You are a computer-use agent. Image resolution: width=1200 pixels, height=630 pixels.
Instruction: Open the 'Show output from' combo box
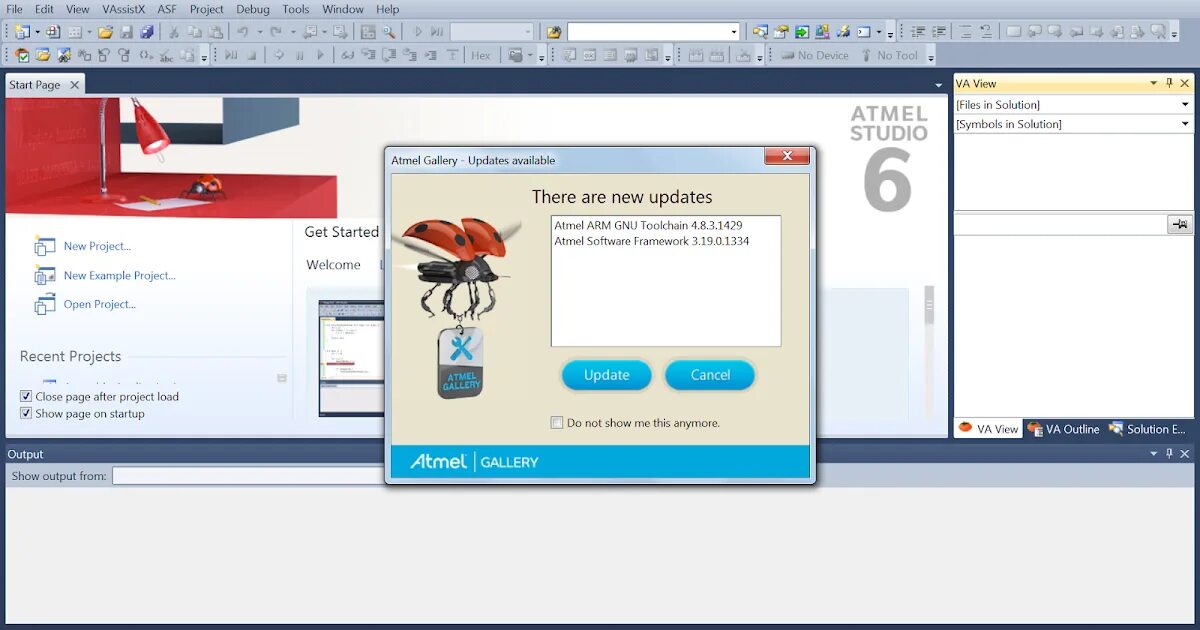coord(246,476)
